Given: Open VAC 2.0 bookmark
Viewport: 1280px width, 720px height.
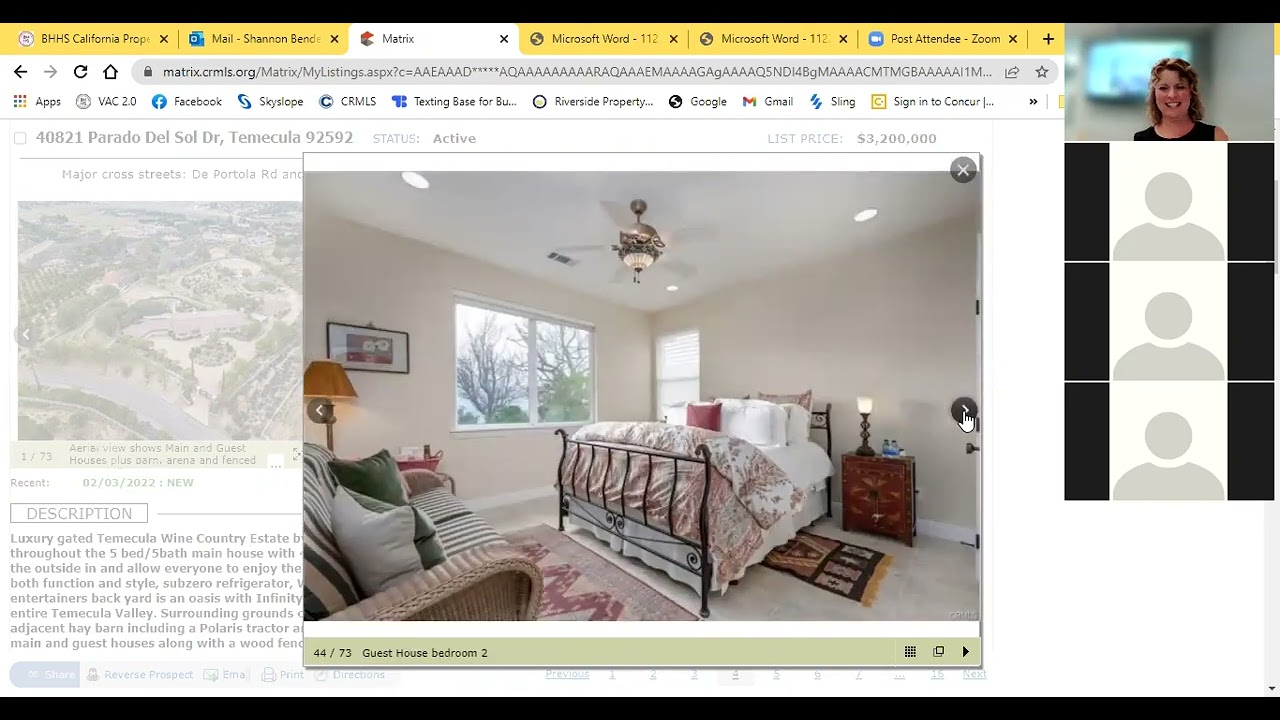Looking at the screenshot, I should (106, 101).
